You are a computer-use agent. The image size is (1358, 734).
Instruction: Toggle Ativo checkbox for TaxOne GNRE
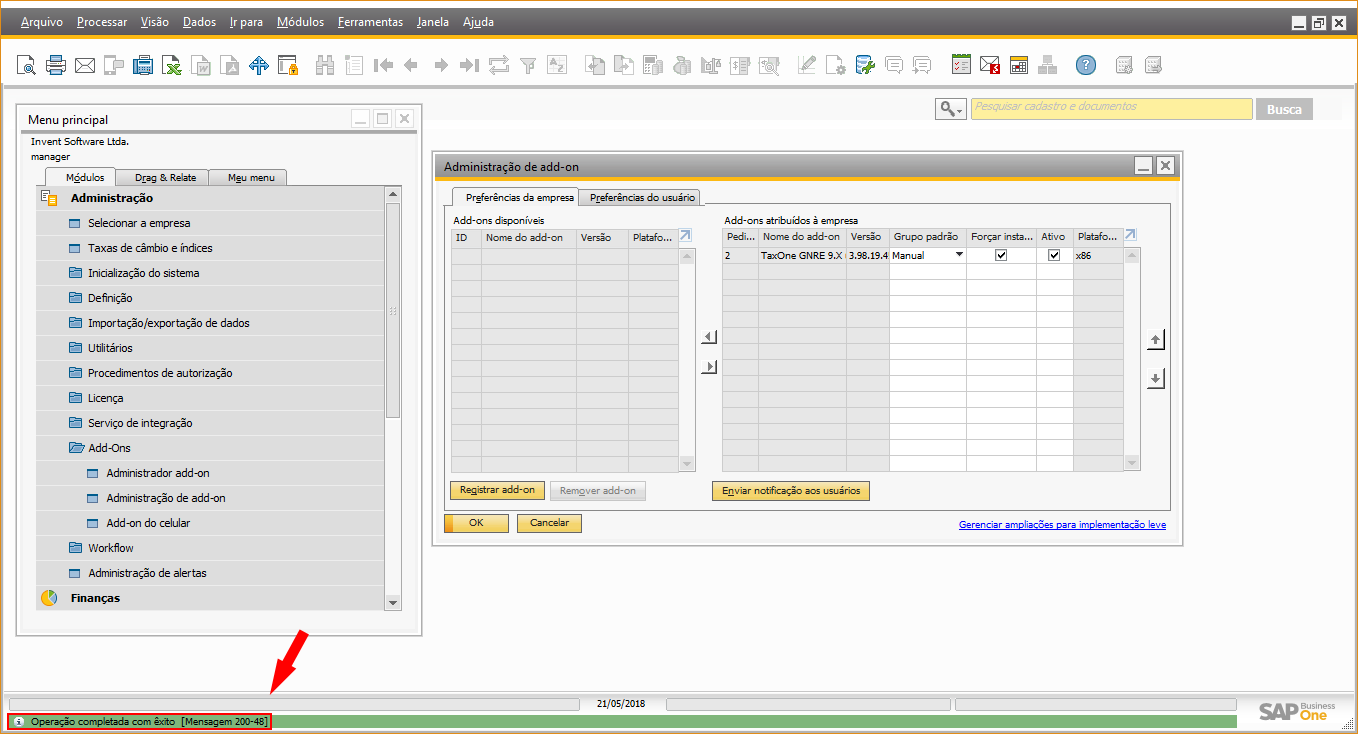[1054, 255]
